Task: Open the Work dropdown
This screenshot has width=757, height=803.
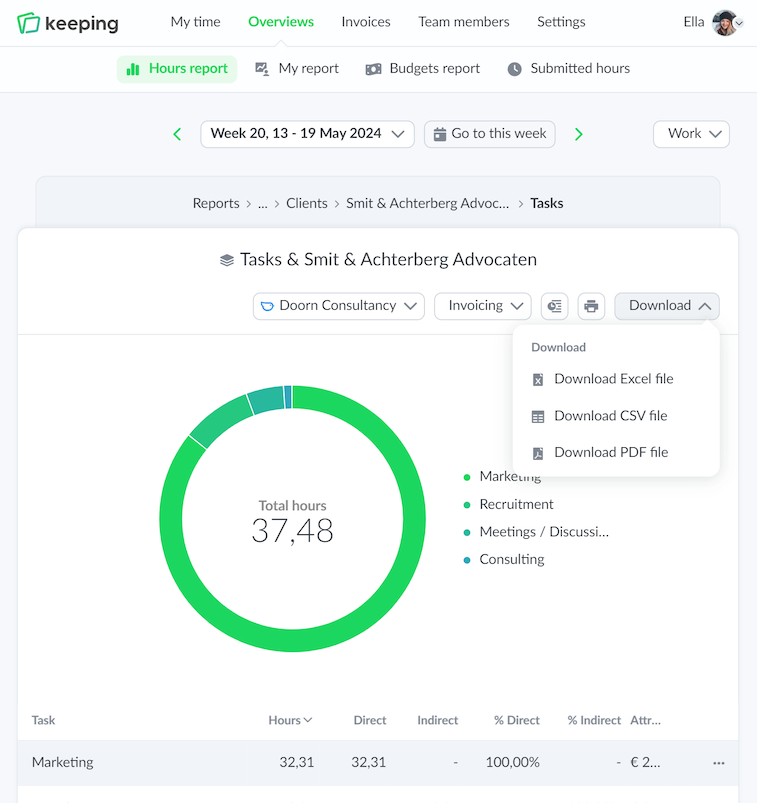Action: (x=691, y=134)
